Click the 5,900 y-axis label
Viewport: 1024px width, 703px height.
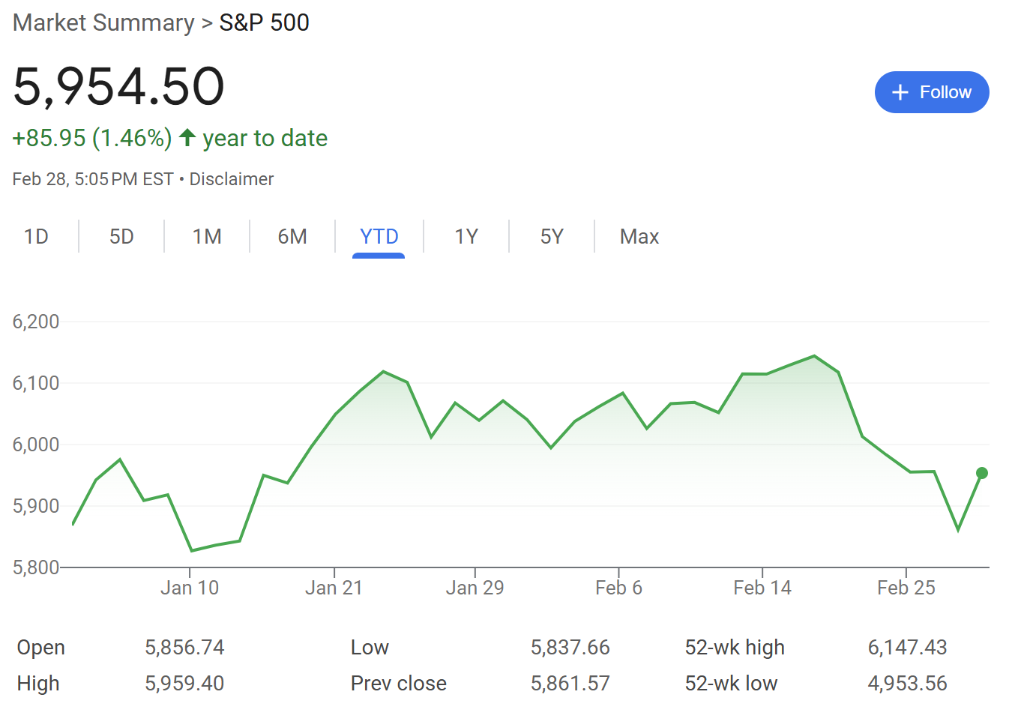pos(36,506)
